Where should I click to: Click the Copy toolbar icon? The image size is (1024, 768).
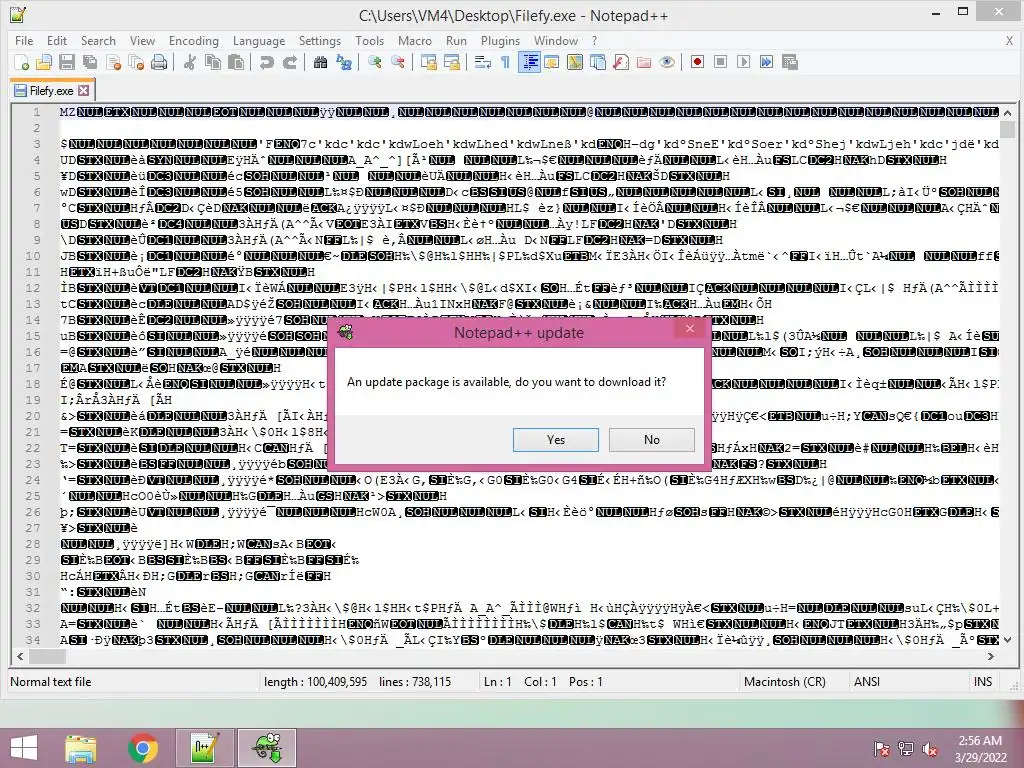pos(213,62)
